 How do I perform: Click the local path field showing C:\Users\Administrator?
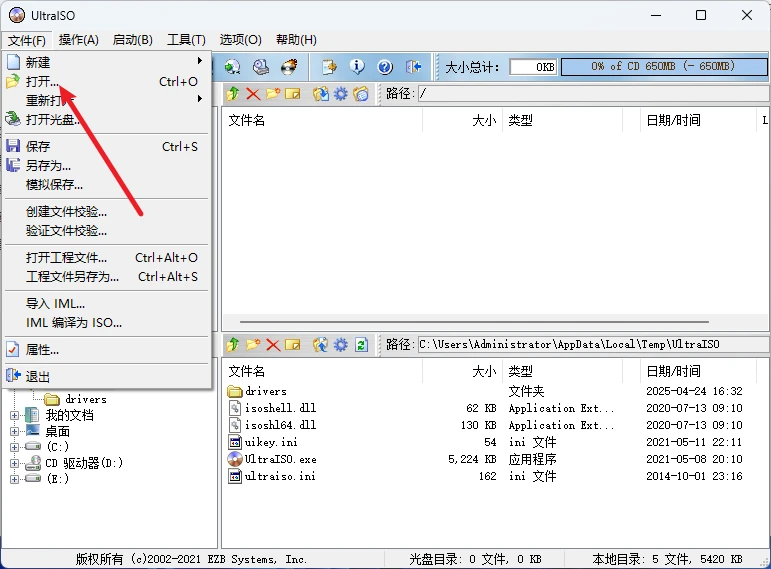[x=593, y=345]
